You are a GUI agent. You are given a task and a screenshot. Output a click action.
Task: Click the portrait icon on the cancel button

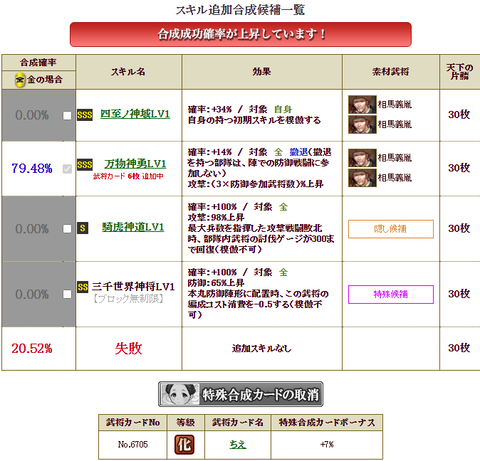[180, 394]
